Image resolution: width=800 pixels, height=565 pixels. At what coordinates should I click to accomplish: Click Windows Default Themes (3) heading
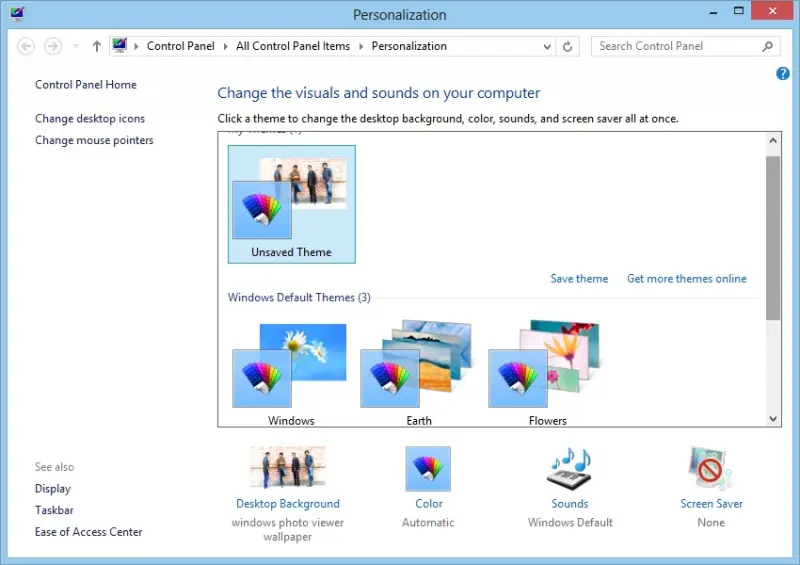click(299, 298)
